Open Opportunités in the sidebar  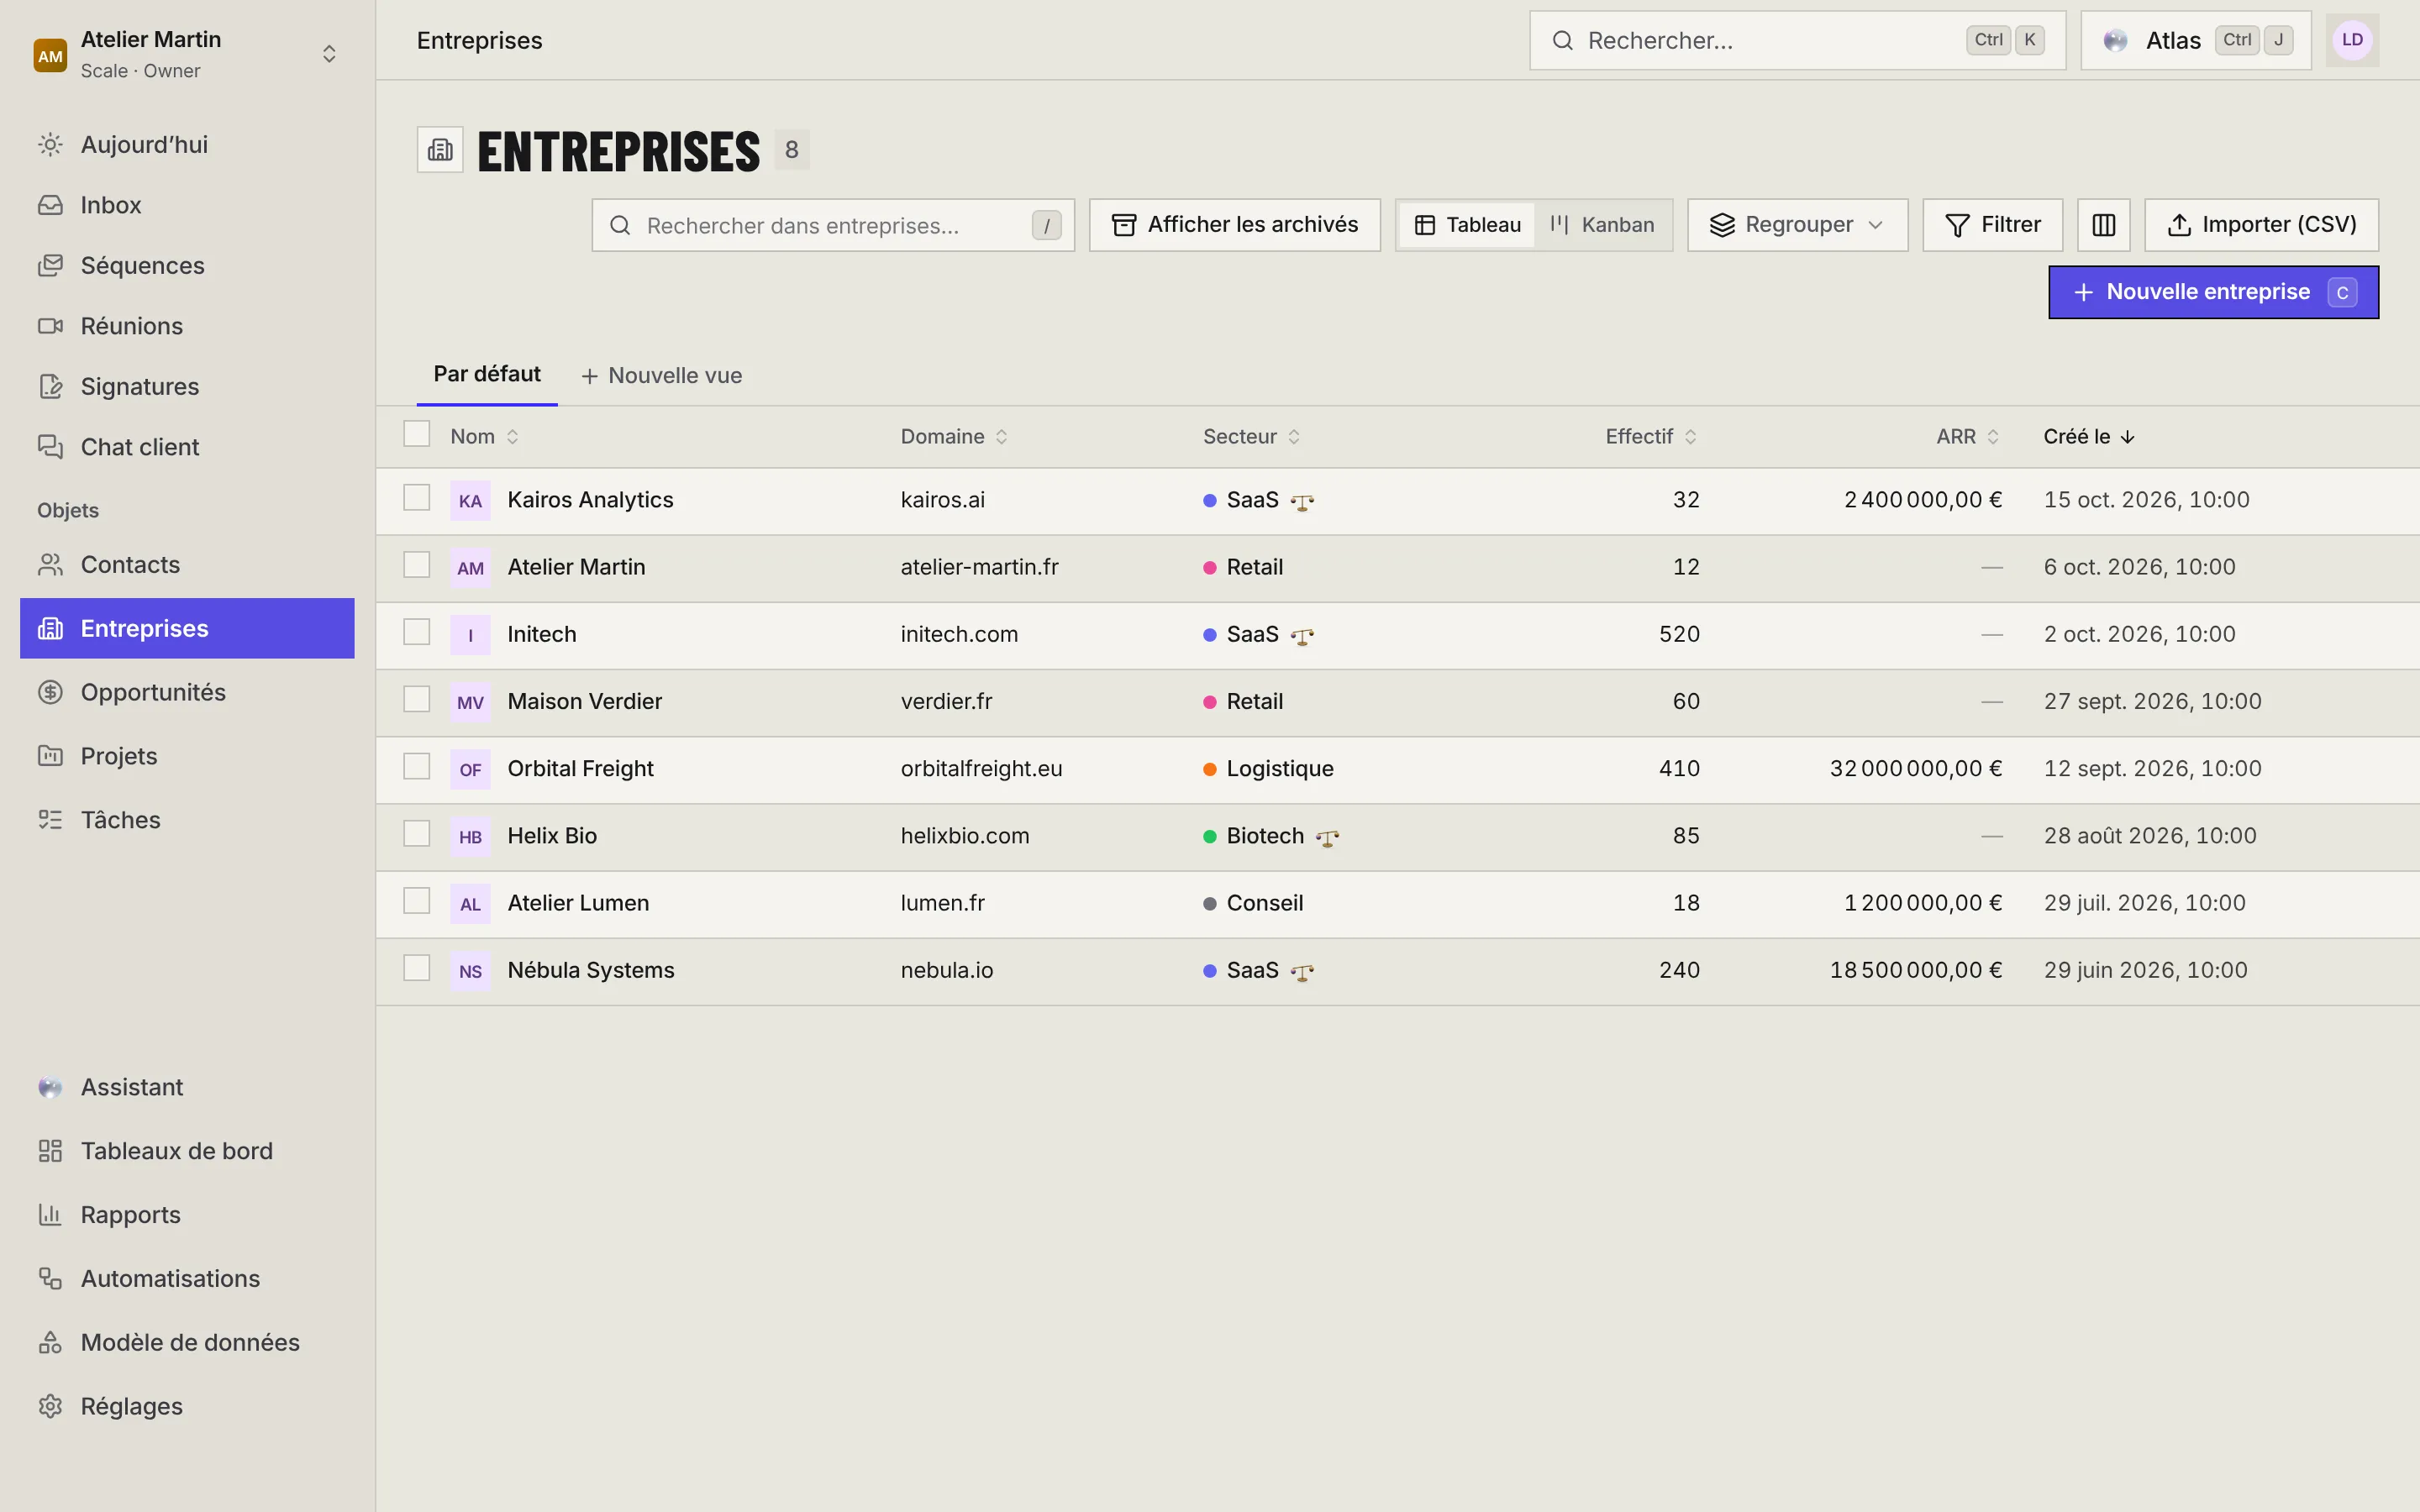tap(187, 692)
